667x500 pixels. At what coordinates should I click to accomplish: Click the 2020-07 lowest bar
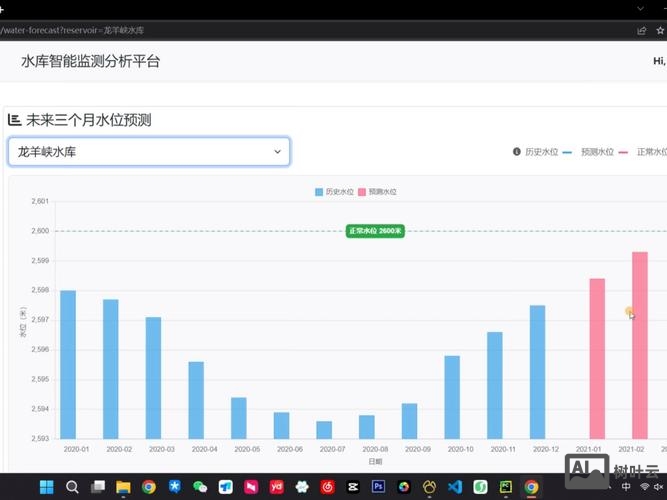coord(324,430)
